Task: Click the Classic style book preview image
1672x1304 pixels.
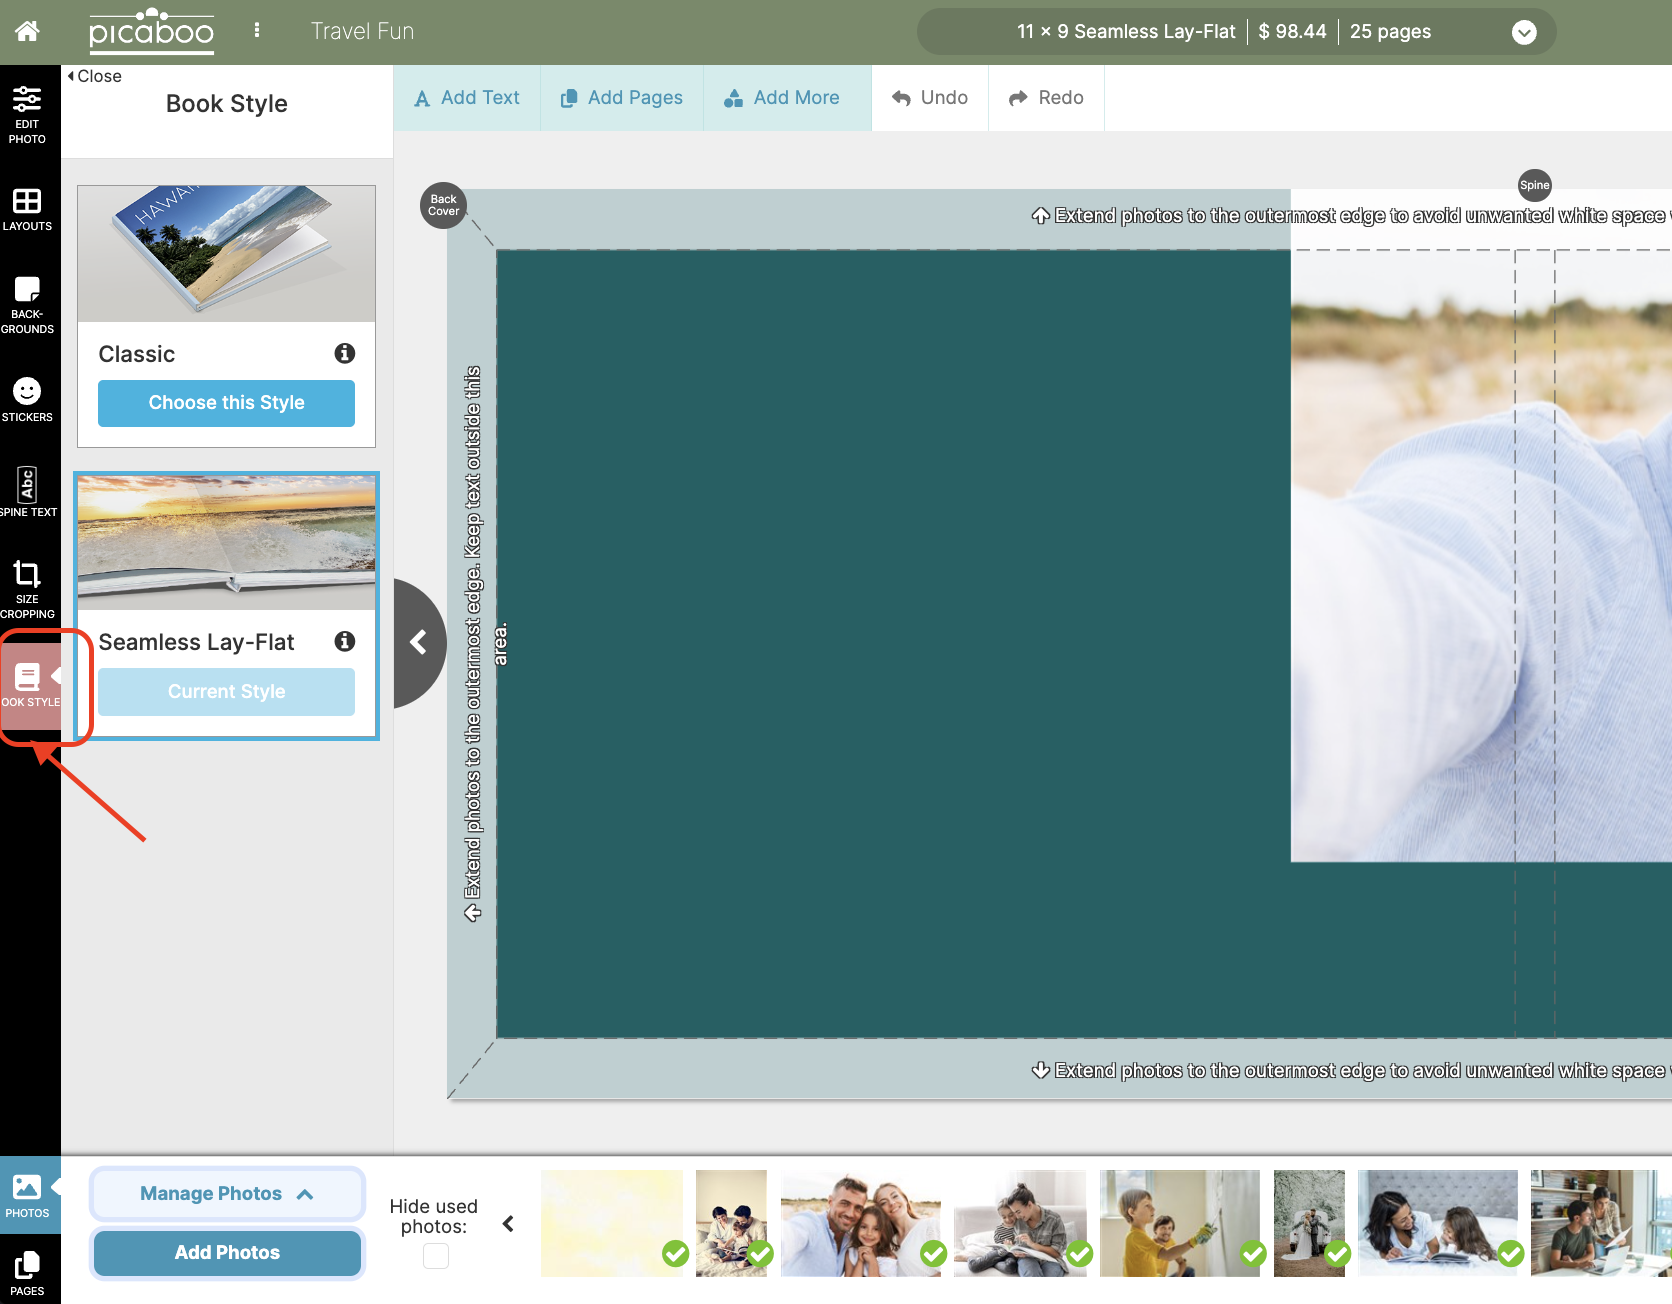Action: 226,253
